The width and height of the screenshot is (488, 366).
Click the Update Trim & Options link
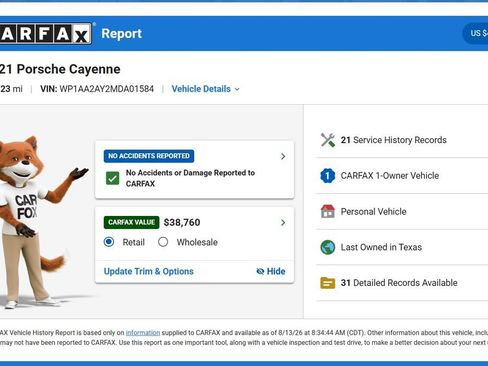tap(149, 271)
